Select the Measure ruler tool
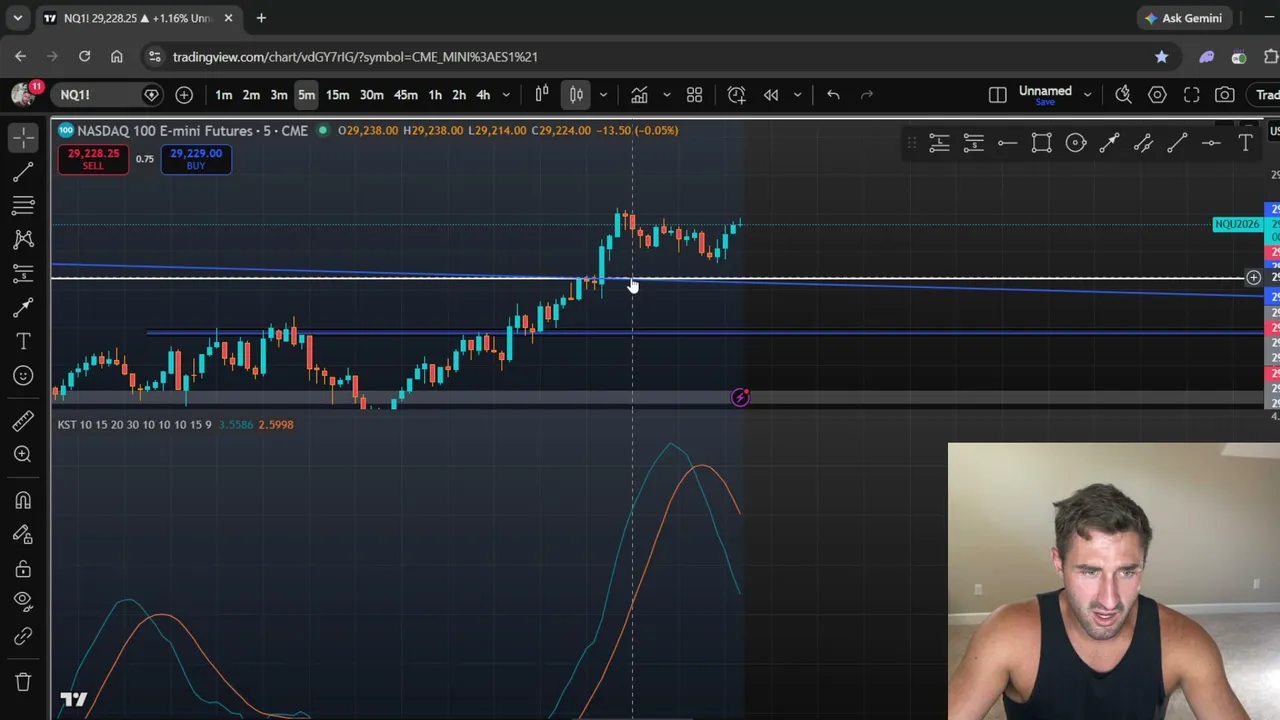 click(x=23, y=421)
